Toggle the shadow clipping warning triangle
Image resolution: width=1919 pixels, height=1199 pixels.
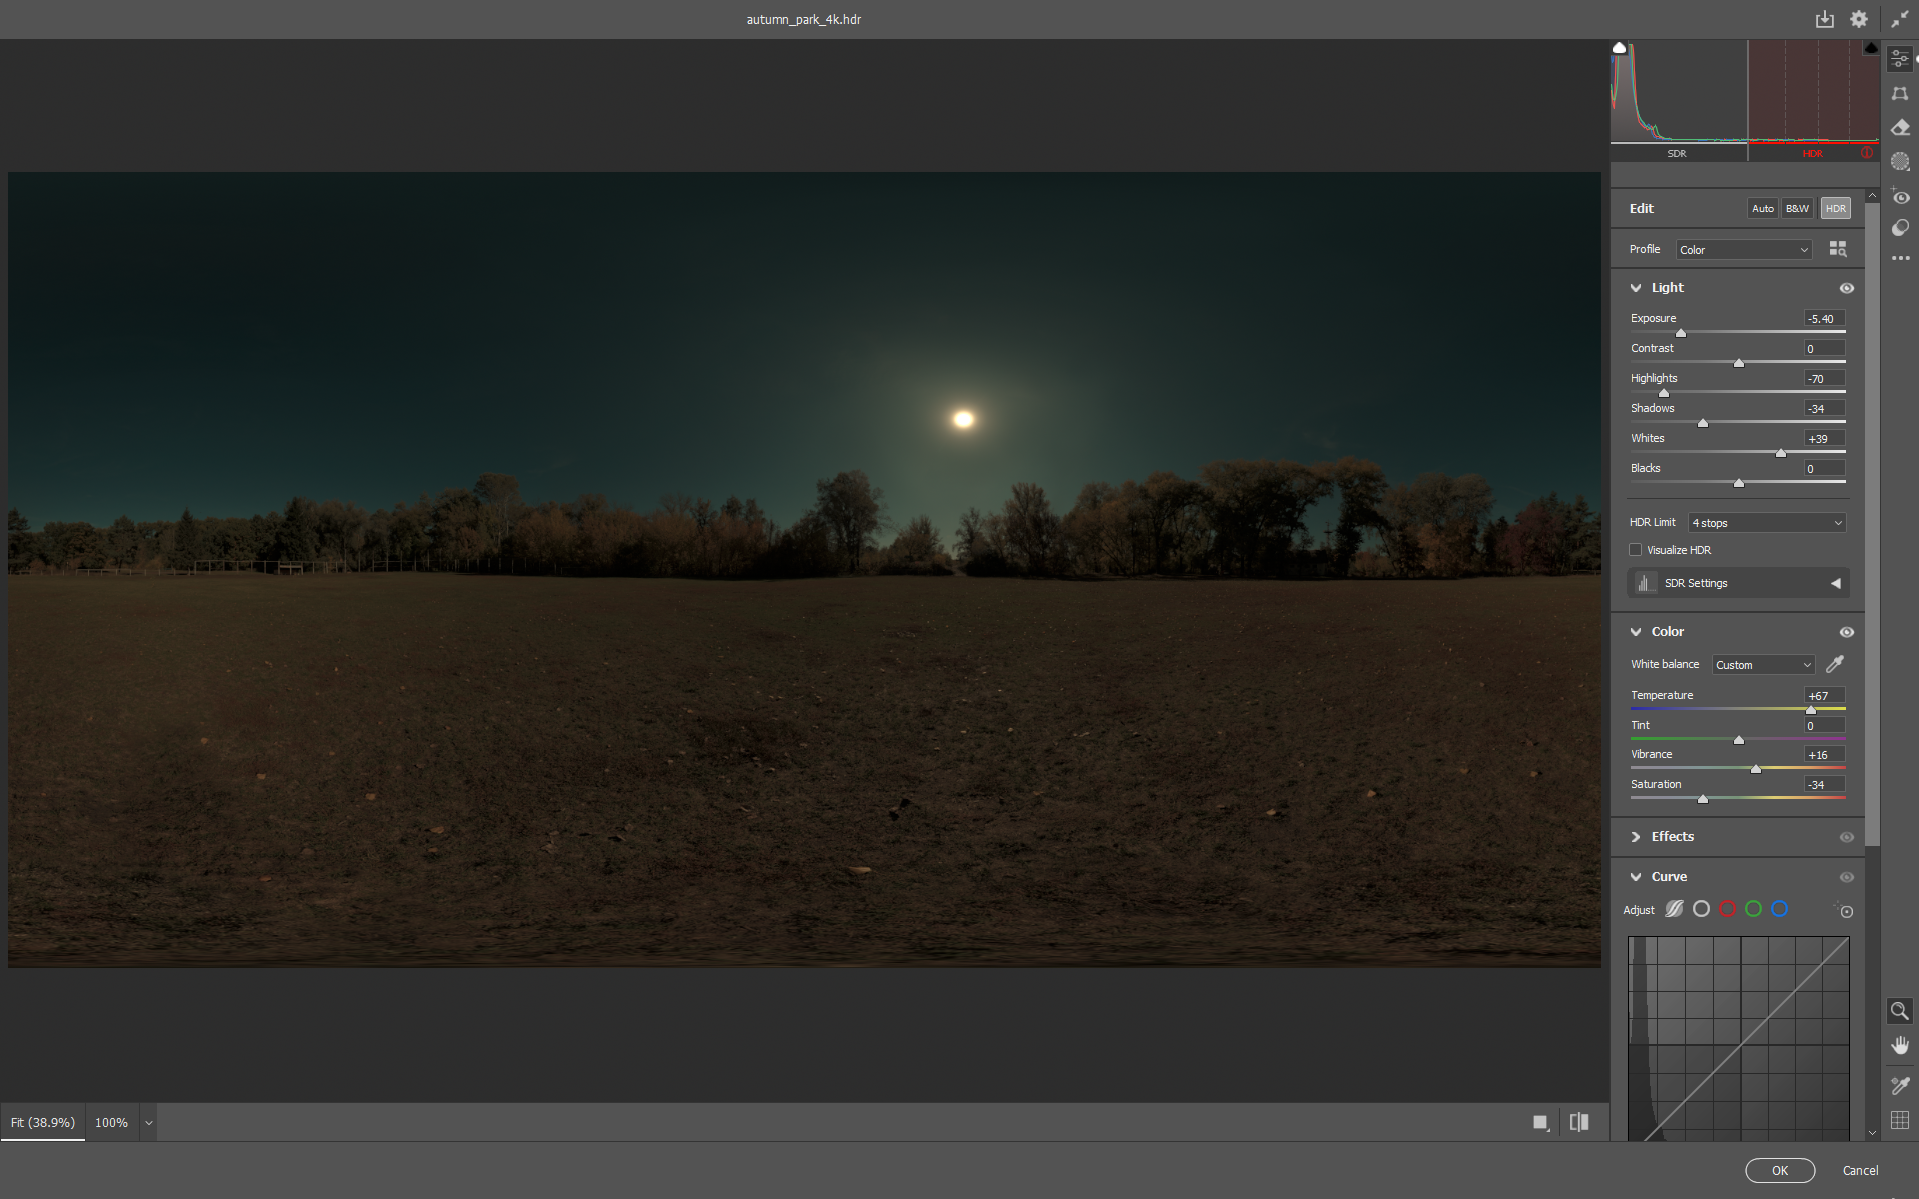(x=1619, y=48)
